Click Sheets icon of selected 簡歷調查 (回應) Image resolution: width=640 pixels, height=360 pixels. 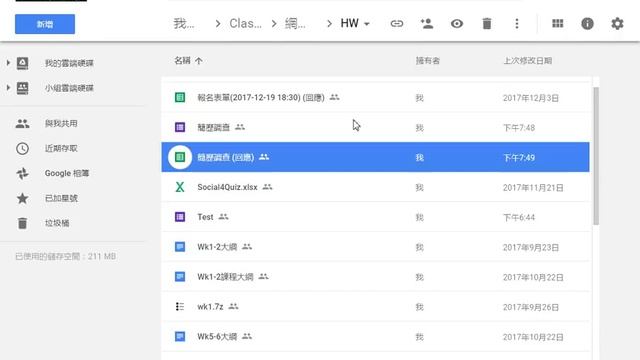tap(180, 157)
